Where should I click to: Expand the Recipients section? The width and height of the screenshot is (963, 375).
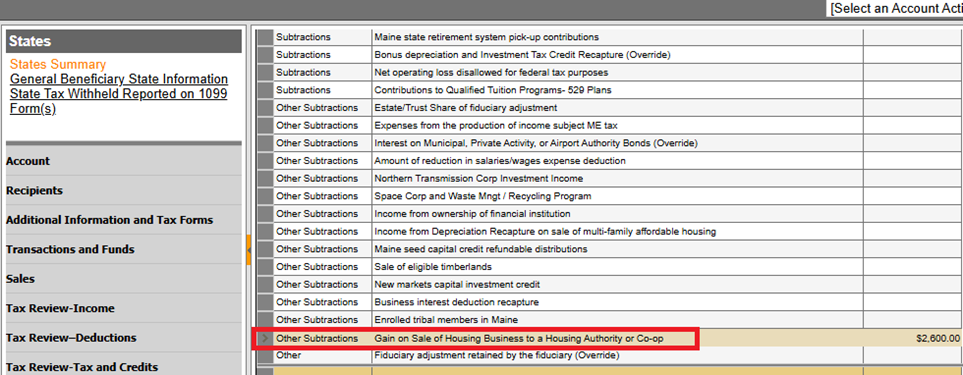[123, 191]
